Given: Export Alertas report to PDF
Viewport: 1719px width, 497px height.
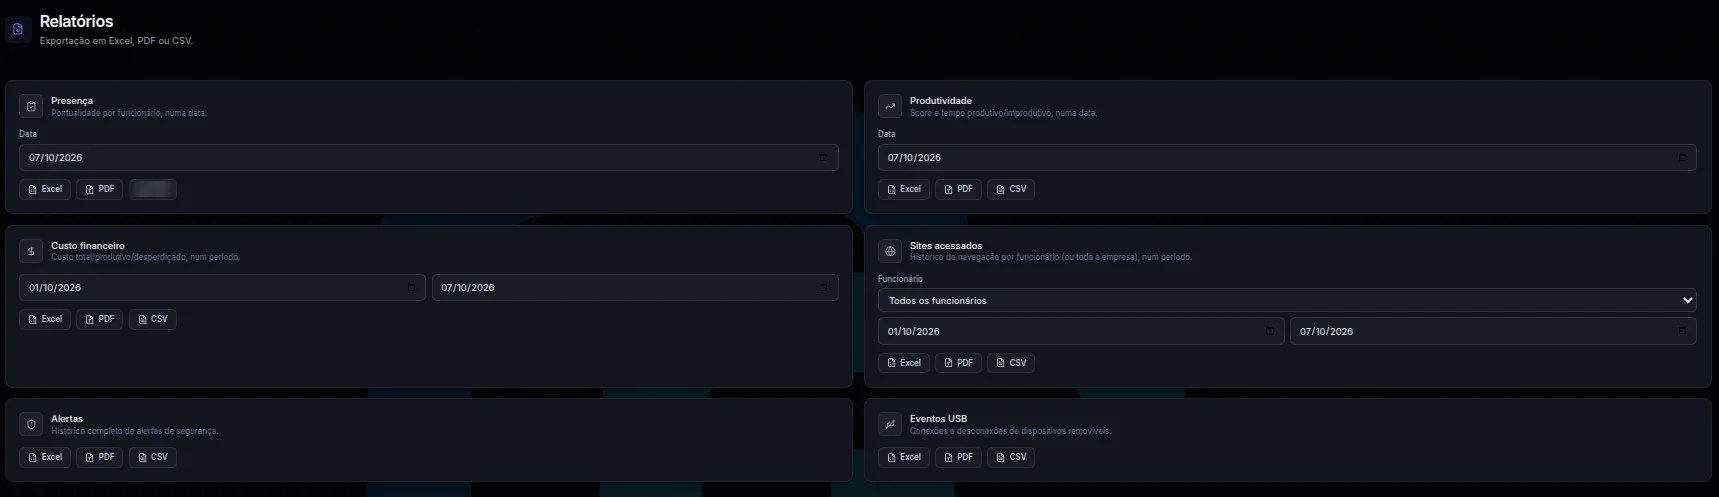Looking at the screenshot, I should pos(100,457).
